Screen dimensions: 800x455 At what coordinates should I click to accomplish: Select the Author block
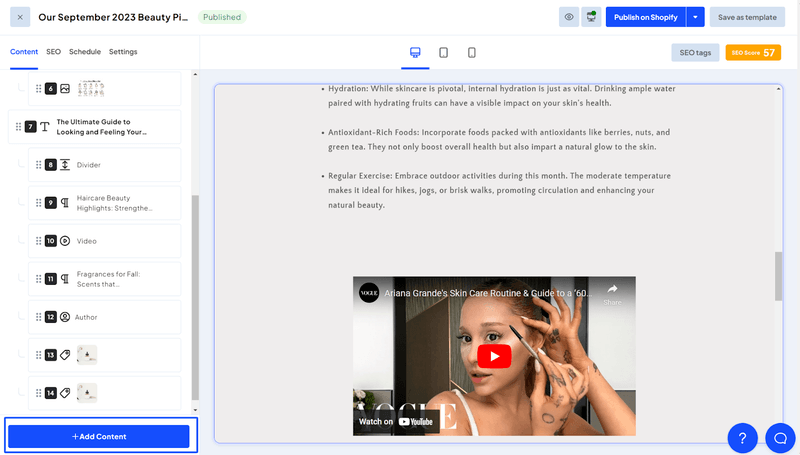105,317
